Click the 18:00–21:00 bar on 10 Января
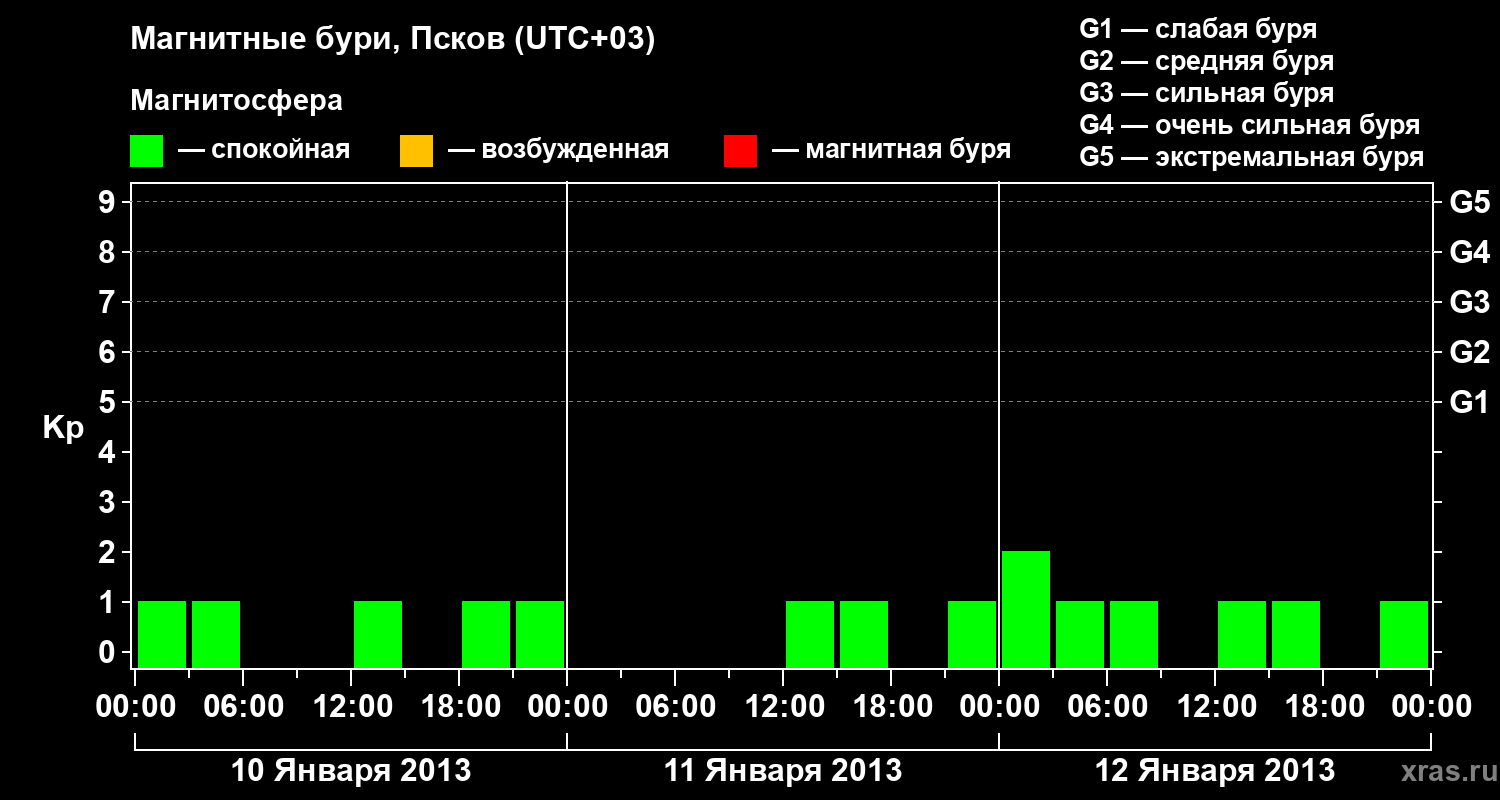 point(486,634)
